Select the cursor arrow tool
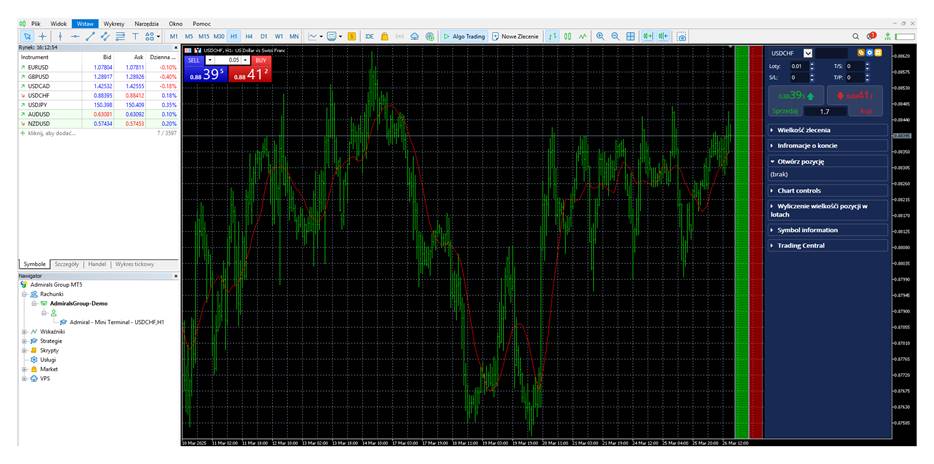The image size is (934, 464). click(x=27, y=36)
